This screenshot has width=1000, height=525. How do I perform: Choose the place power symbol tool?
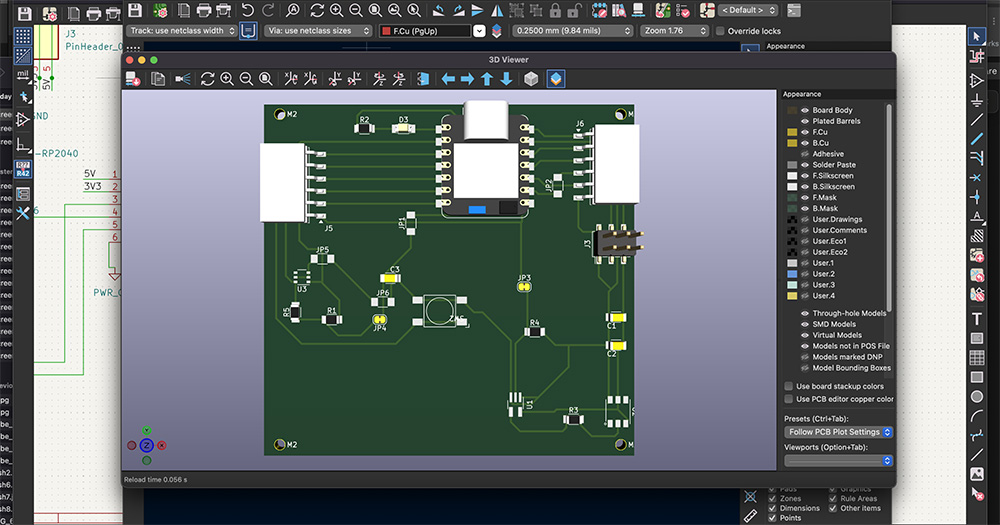[976, 101]
